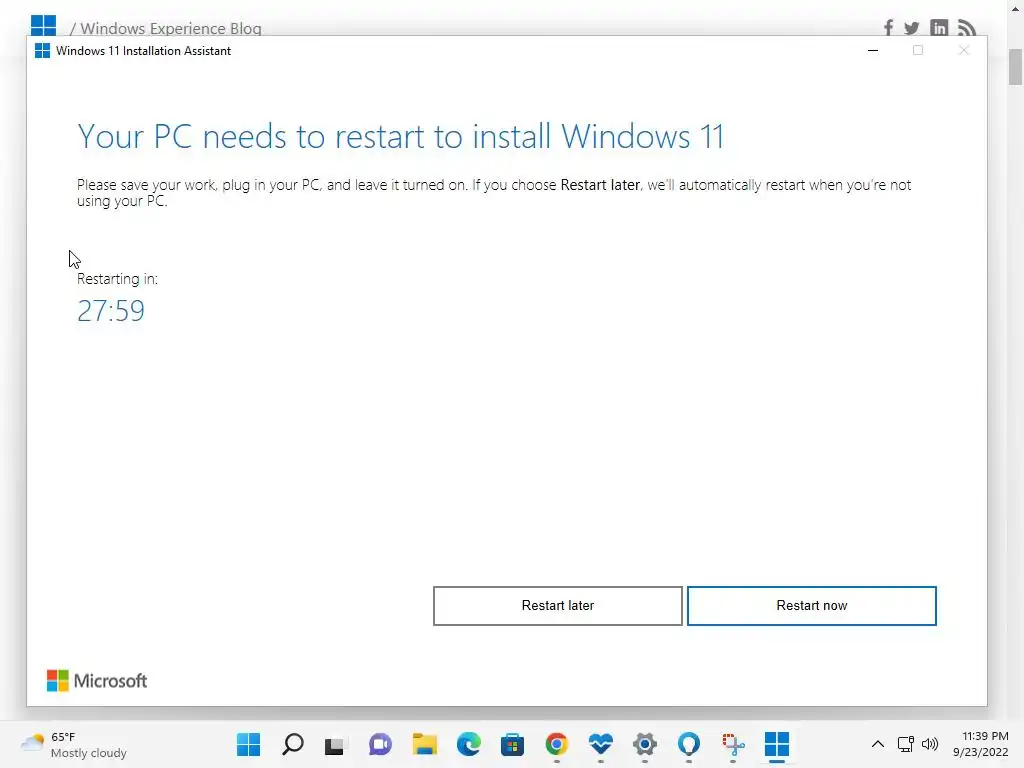Open the PC Health Check taskbar icon
1024x768 pixels.
(600, 744)
